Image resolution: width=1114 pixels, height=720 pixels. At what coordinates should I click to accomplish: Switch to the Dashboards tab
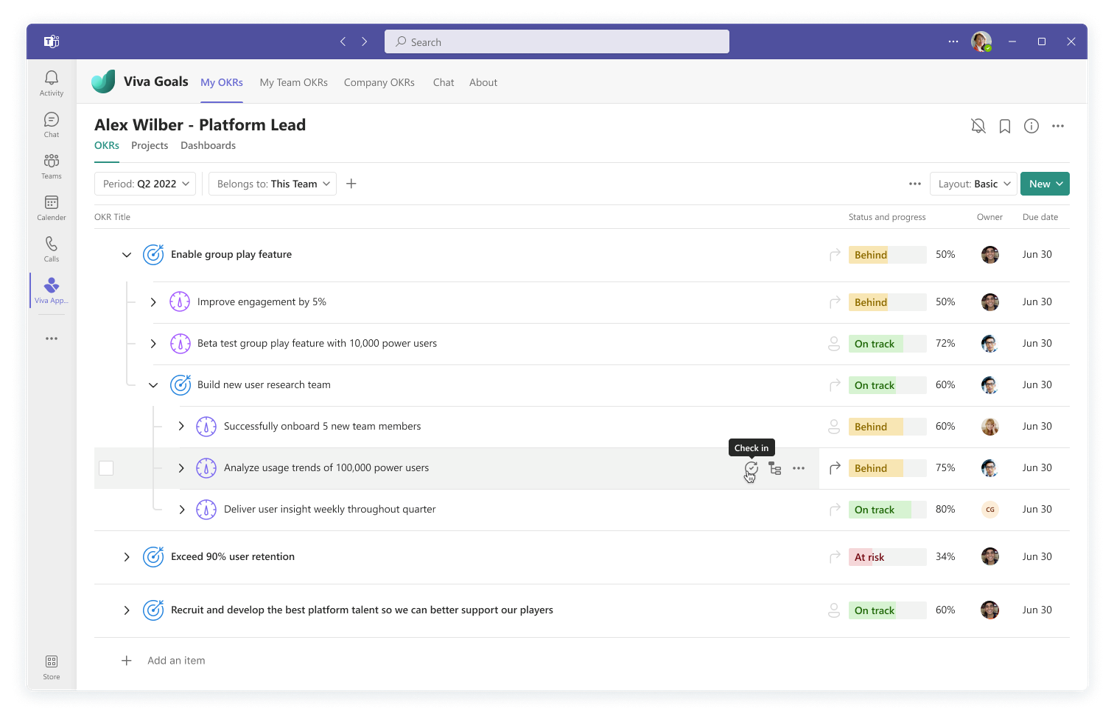tap(208, 146)
